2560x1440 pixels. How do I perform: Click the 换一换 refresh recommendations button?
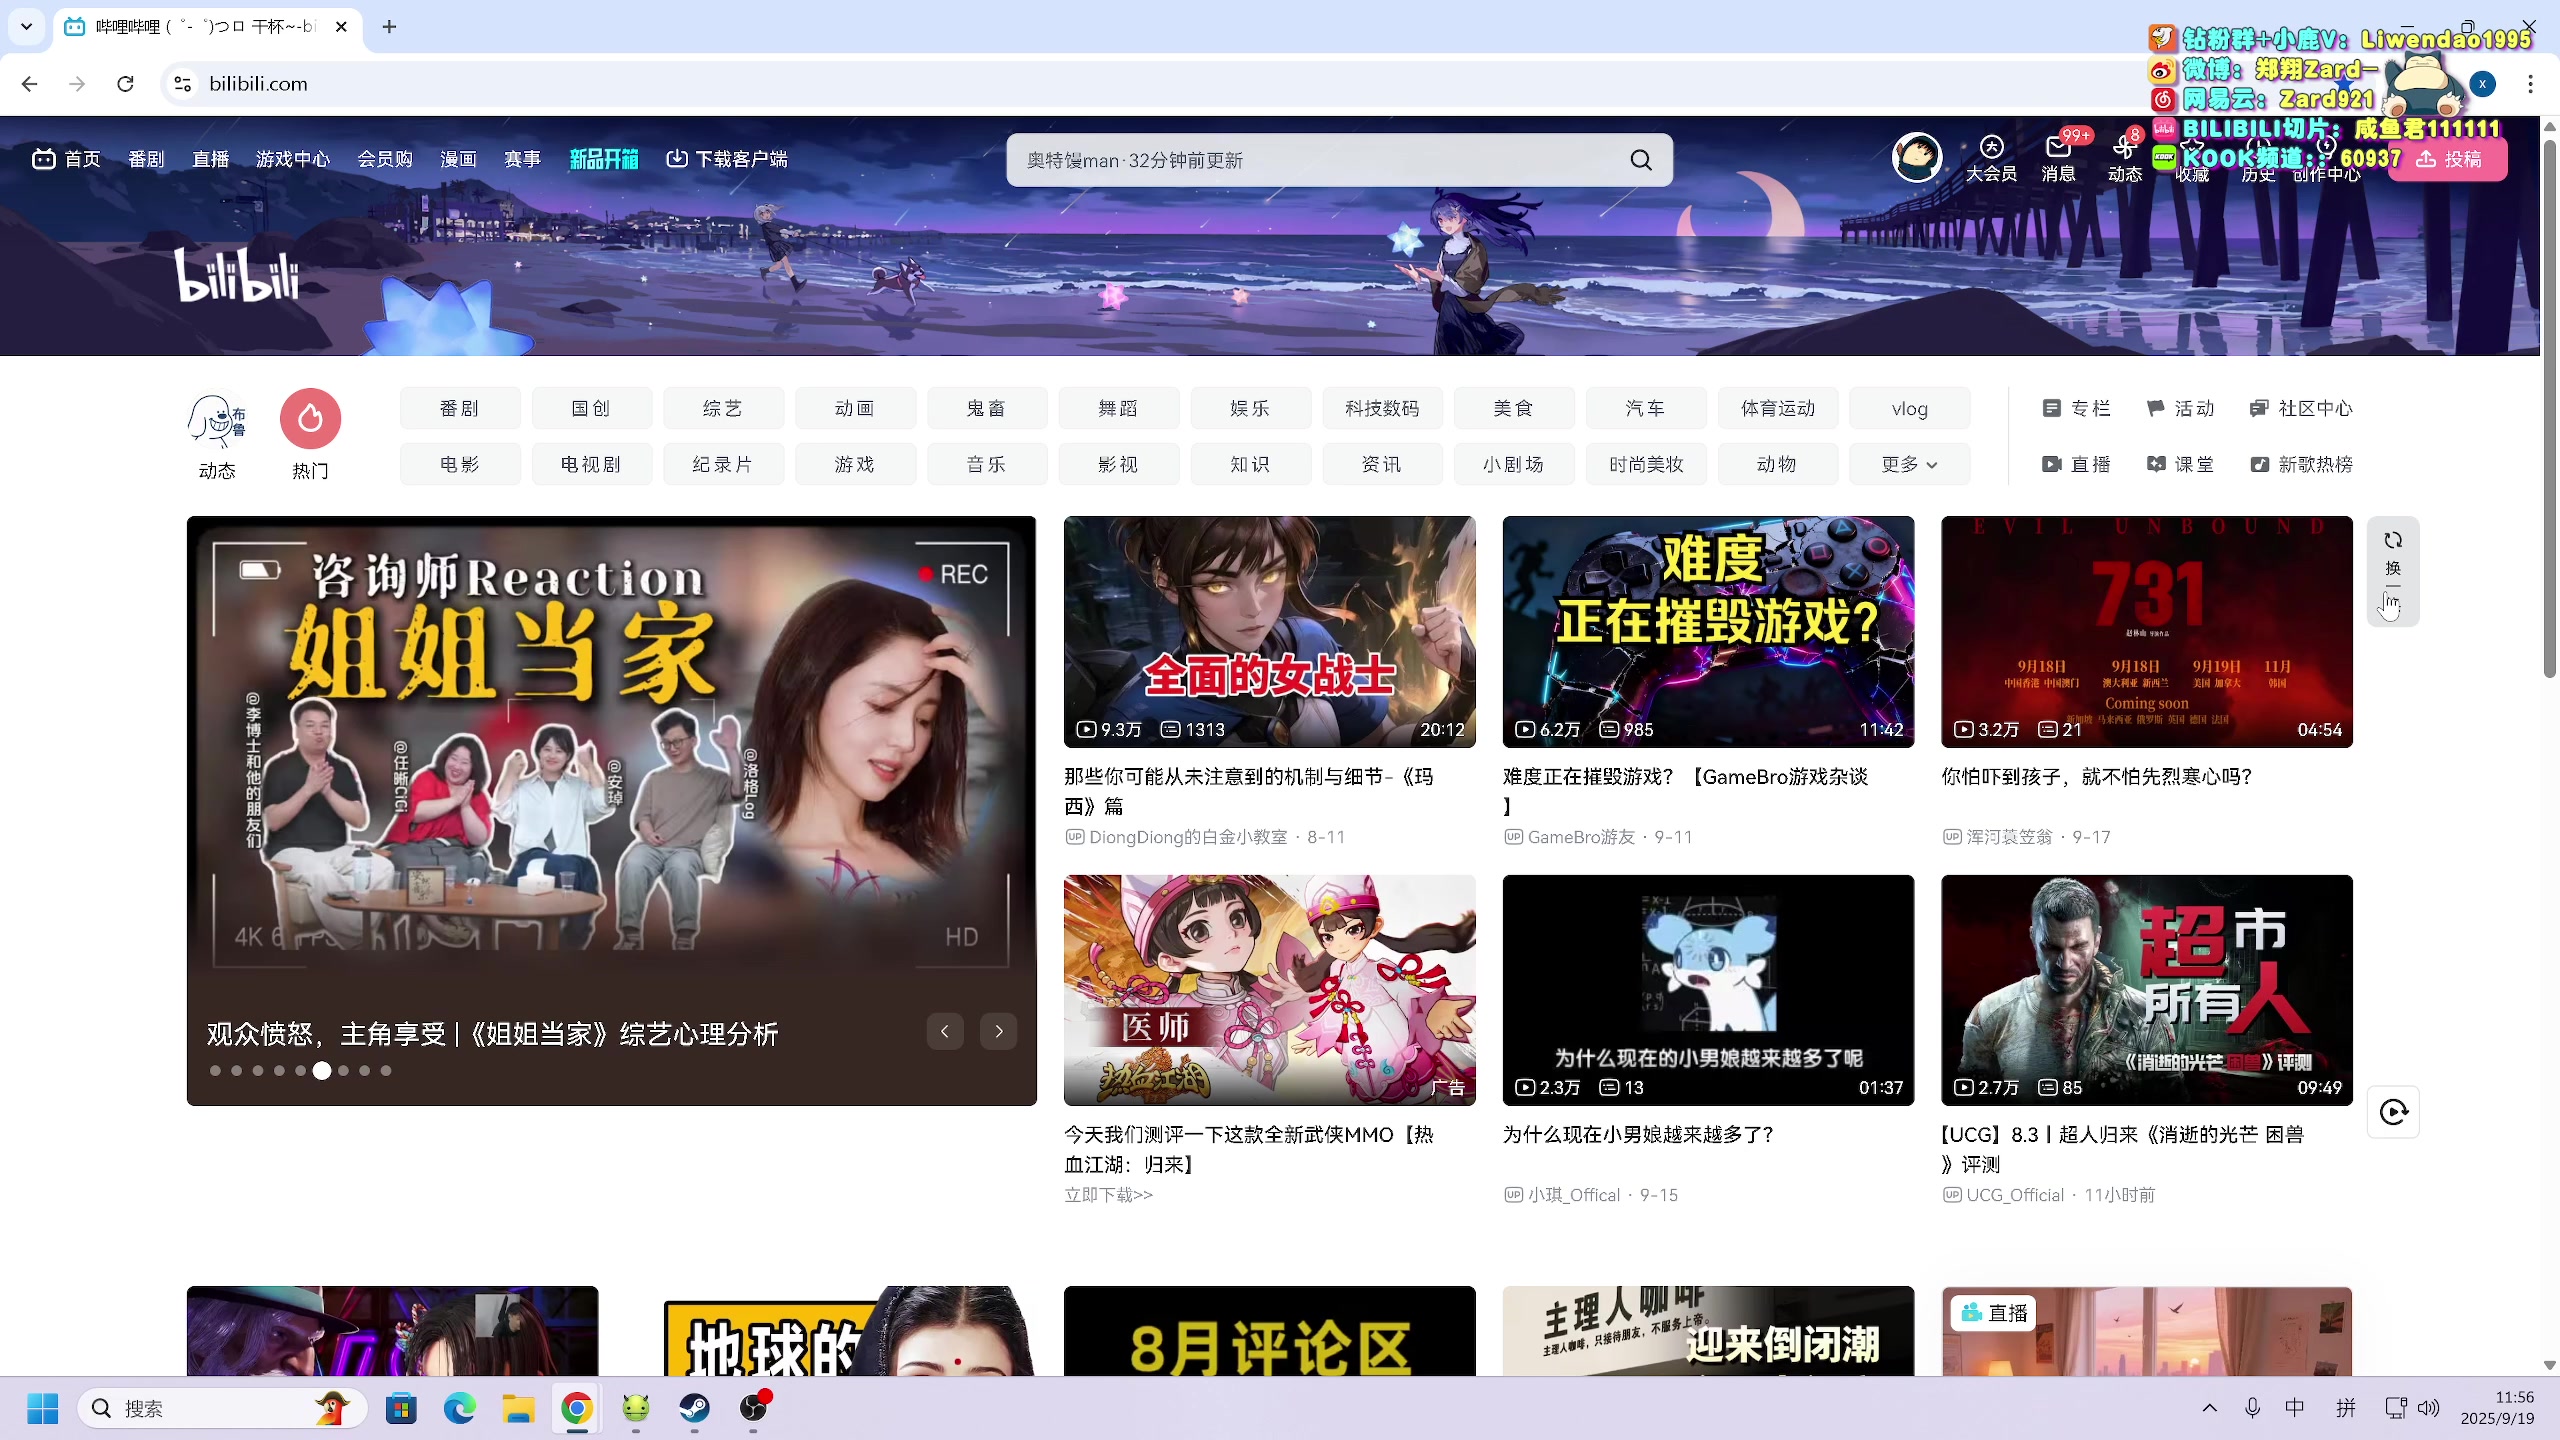(x=2393, y=572)
